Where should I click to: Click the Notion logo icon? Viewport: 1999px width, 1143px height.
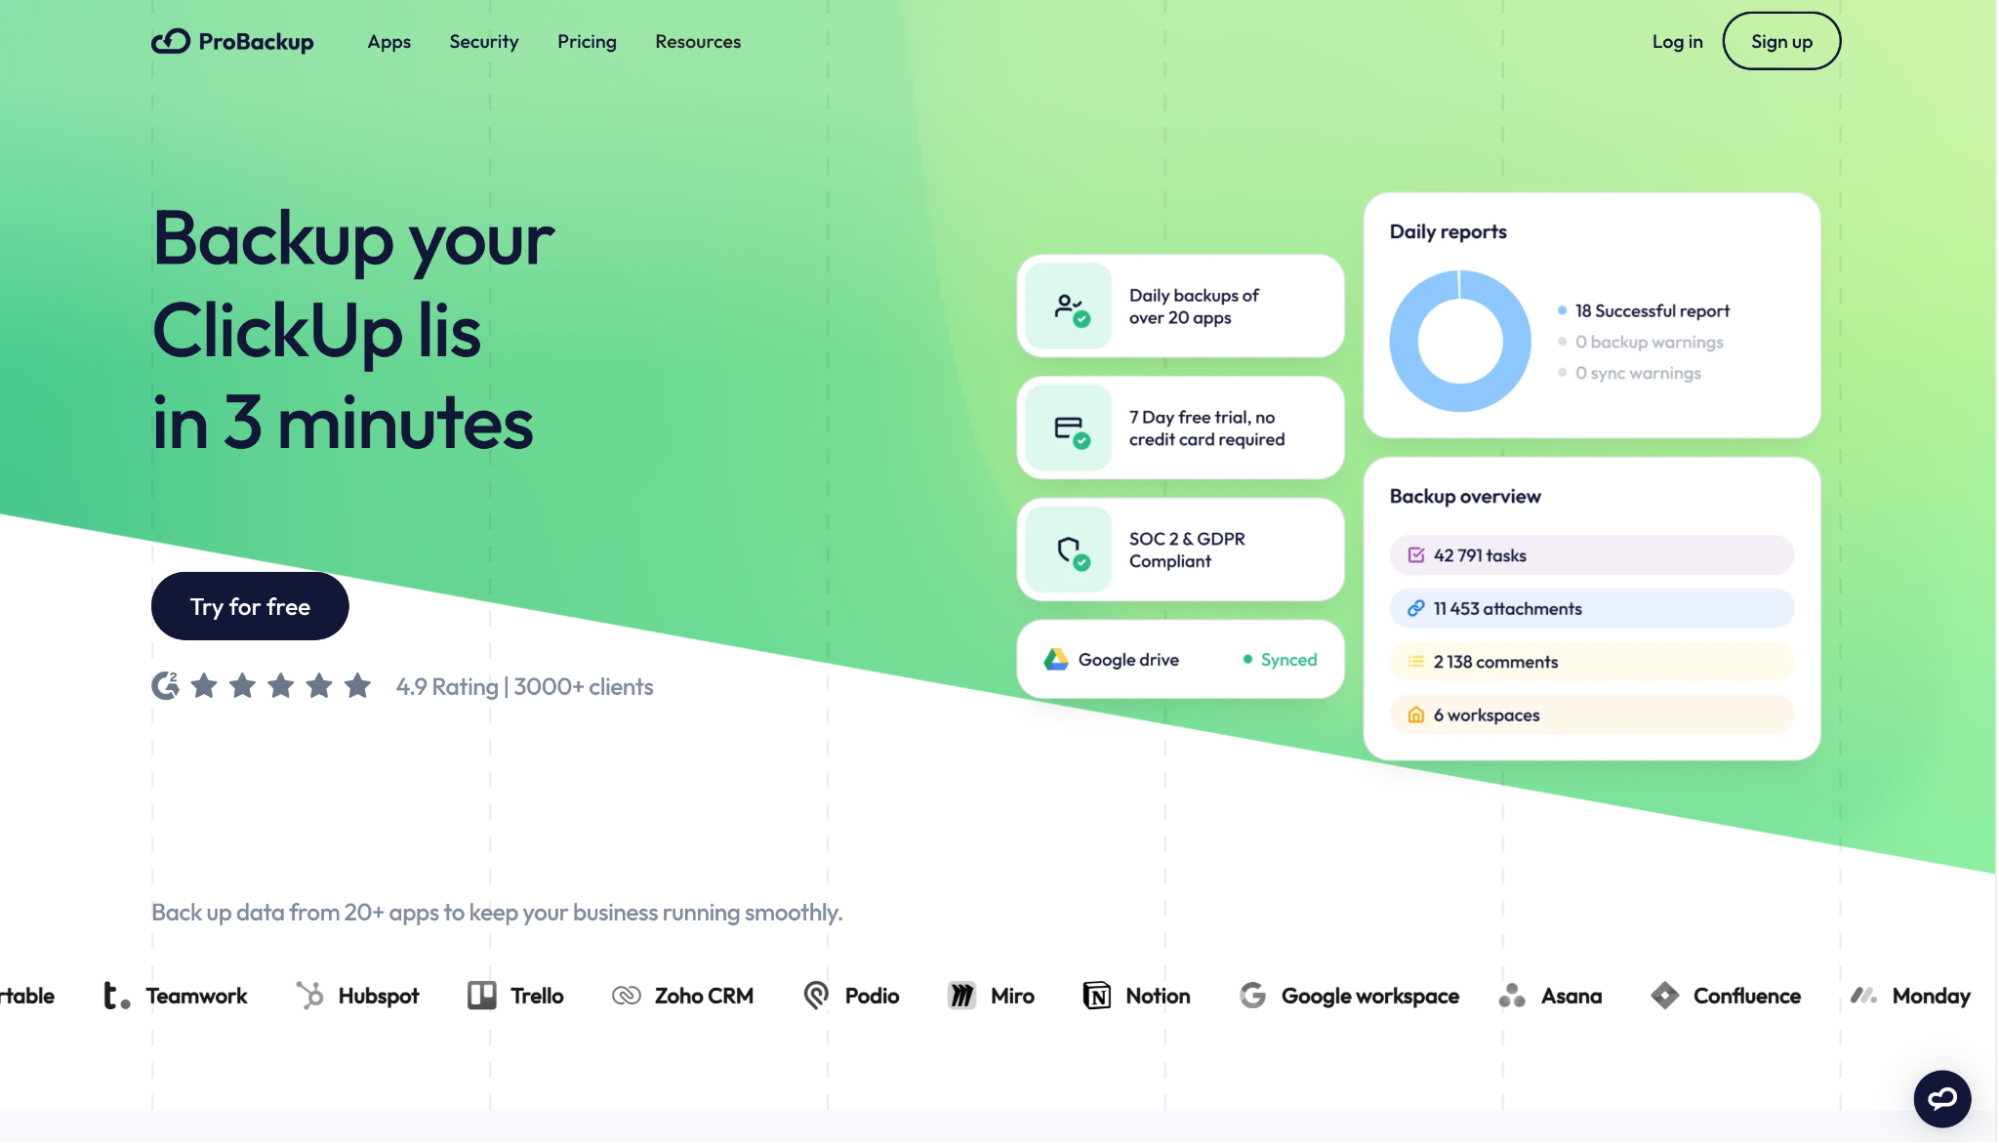point(1097,995)
